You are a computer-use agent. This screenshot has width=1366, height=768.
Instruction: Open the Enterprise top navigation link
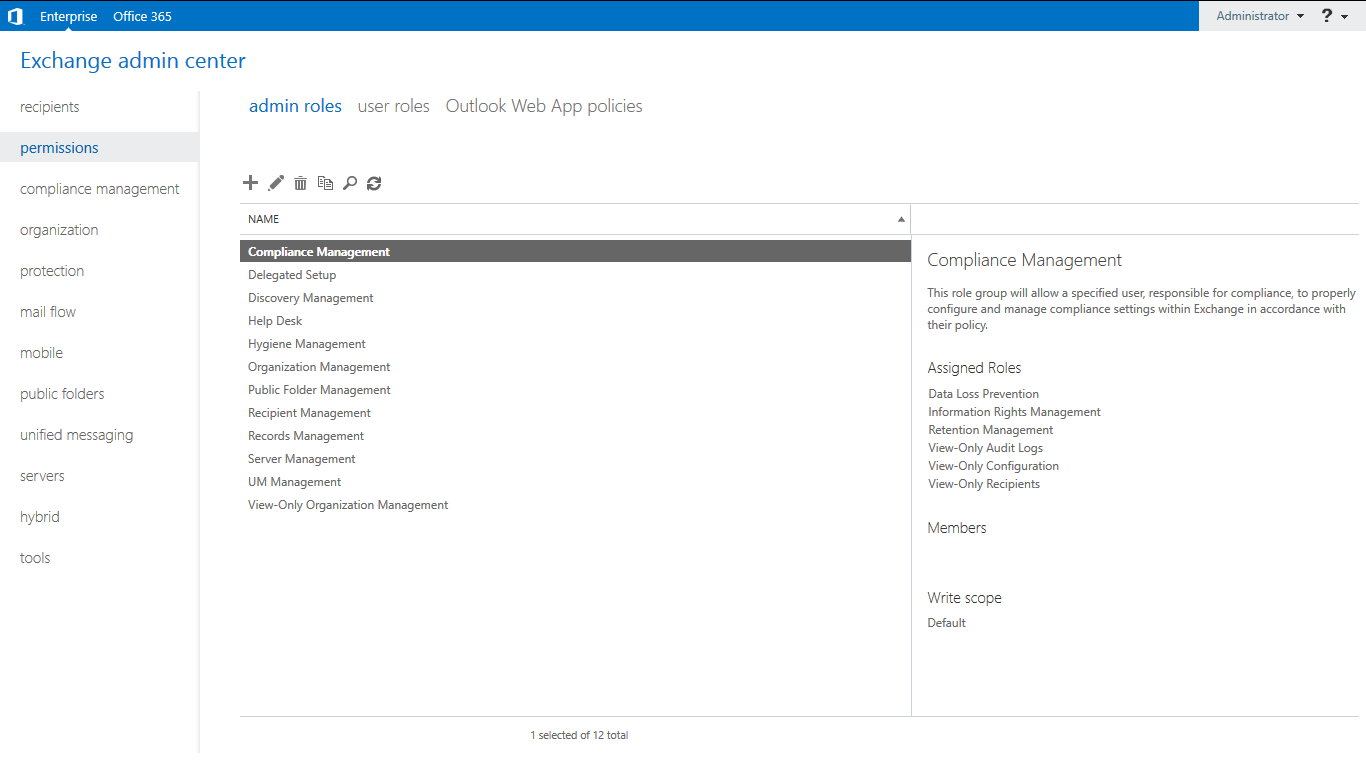(69, 16)
